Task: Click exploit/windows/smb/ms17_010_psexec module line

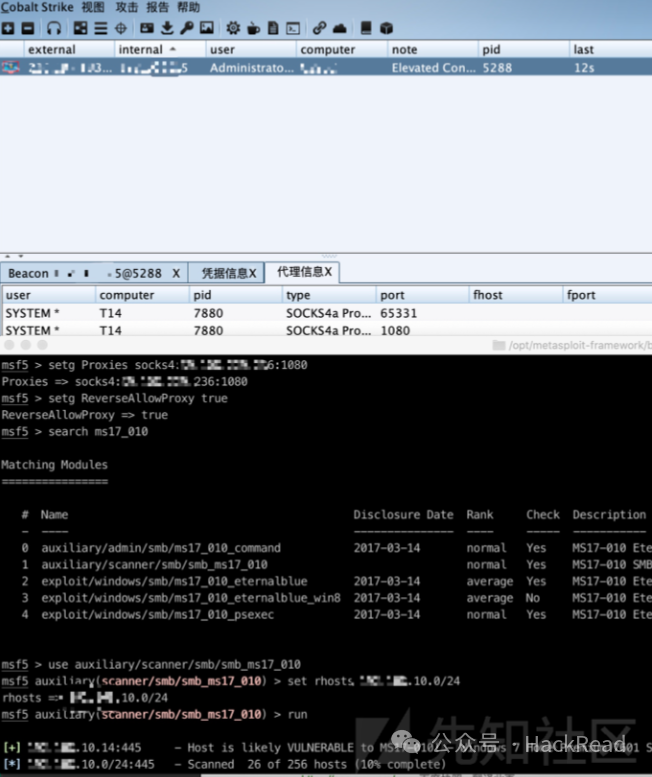Action: click(x=157, y=614)
